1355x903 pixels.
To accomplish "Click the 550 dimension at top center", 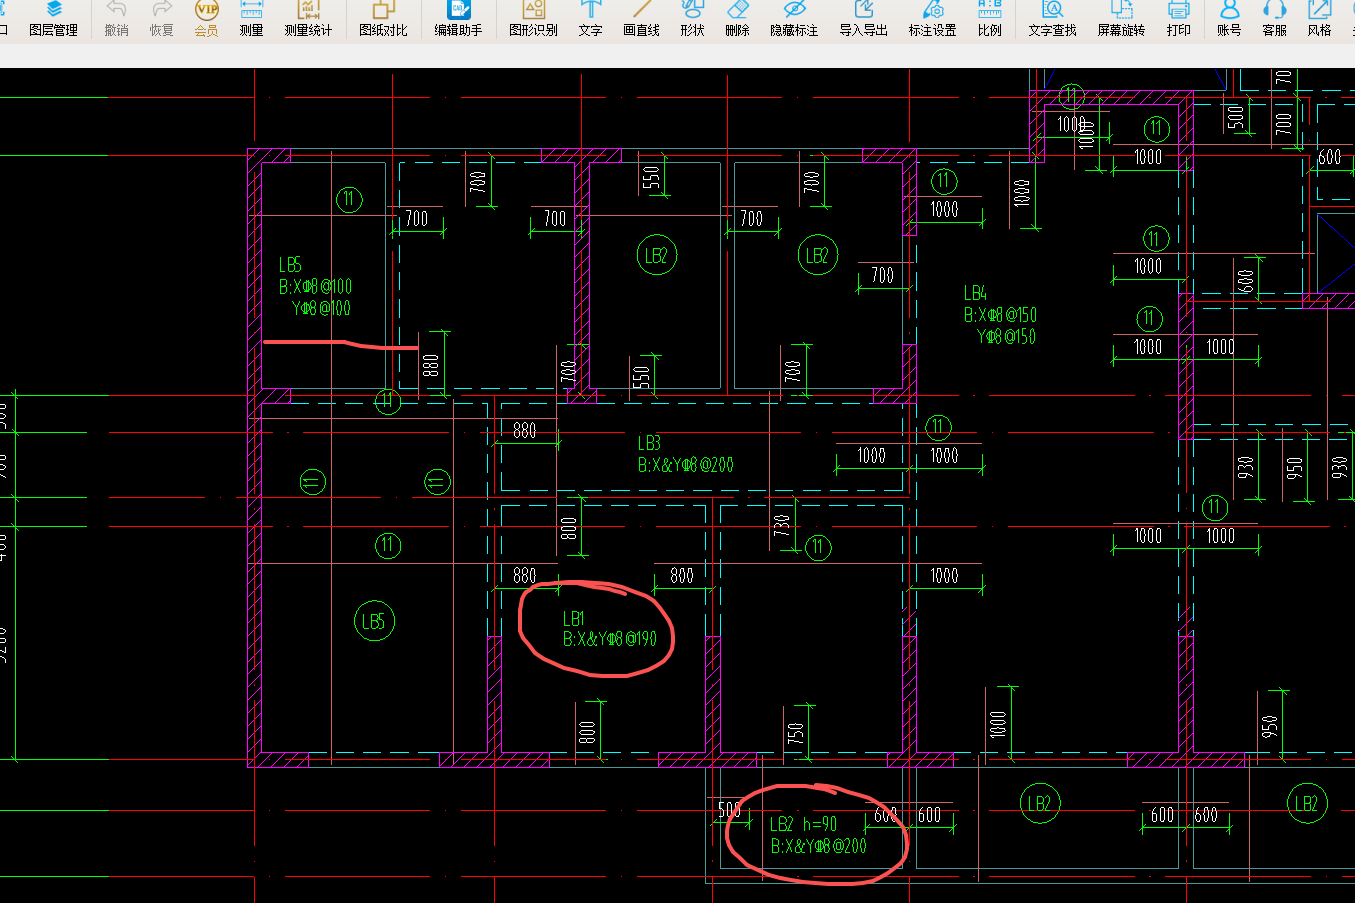I will coord(651,177).
